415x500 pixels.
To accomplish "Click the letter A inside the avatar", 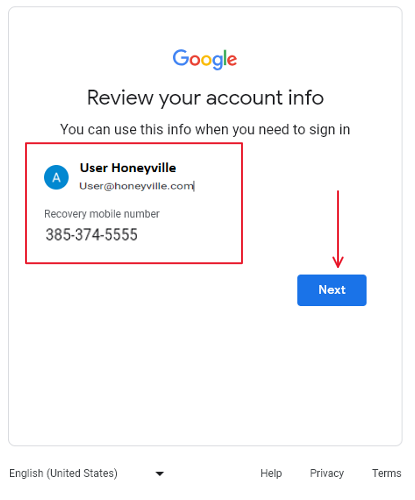I will coord(56,178).
